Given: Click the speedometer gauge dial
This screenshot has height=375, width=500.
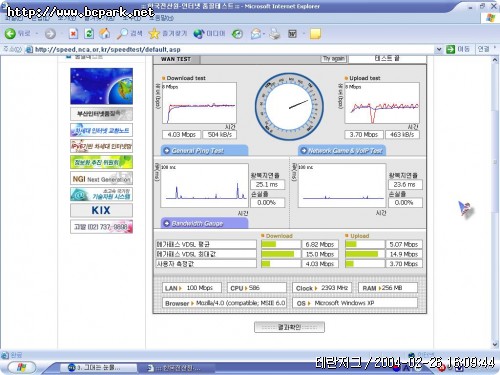Looking at the screenshot, I should point(289,107).
